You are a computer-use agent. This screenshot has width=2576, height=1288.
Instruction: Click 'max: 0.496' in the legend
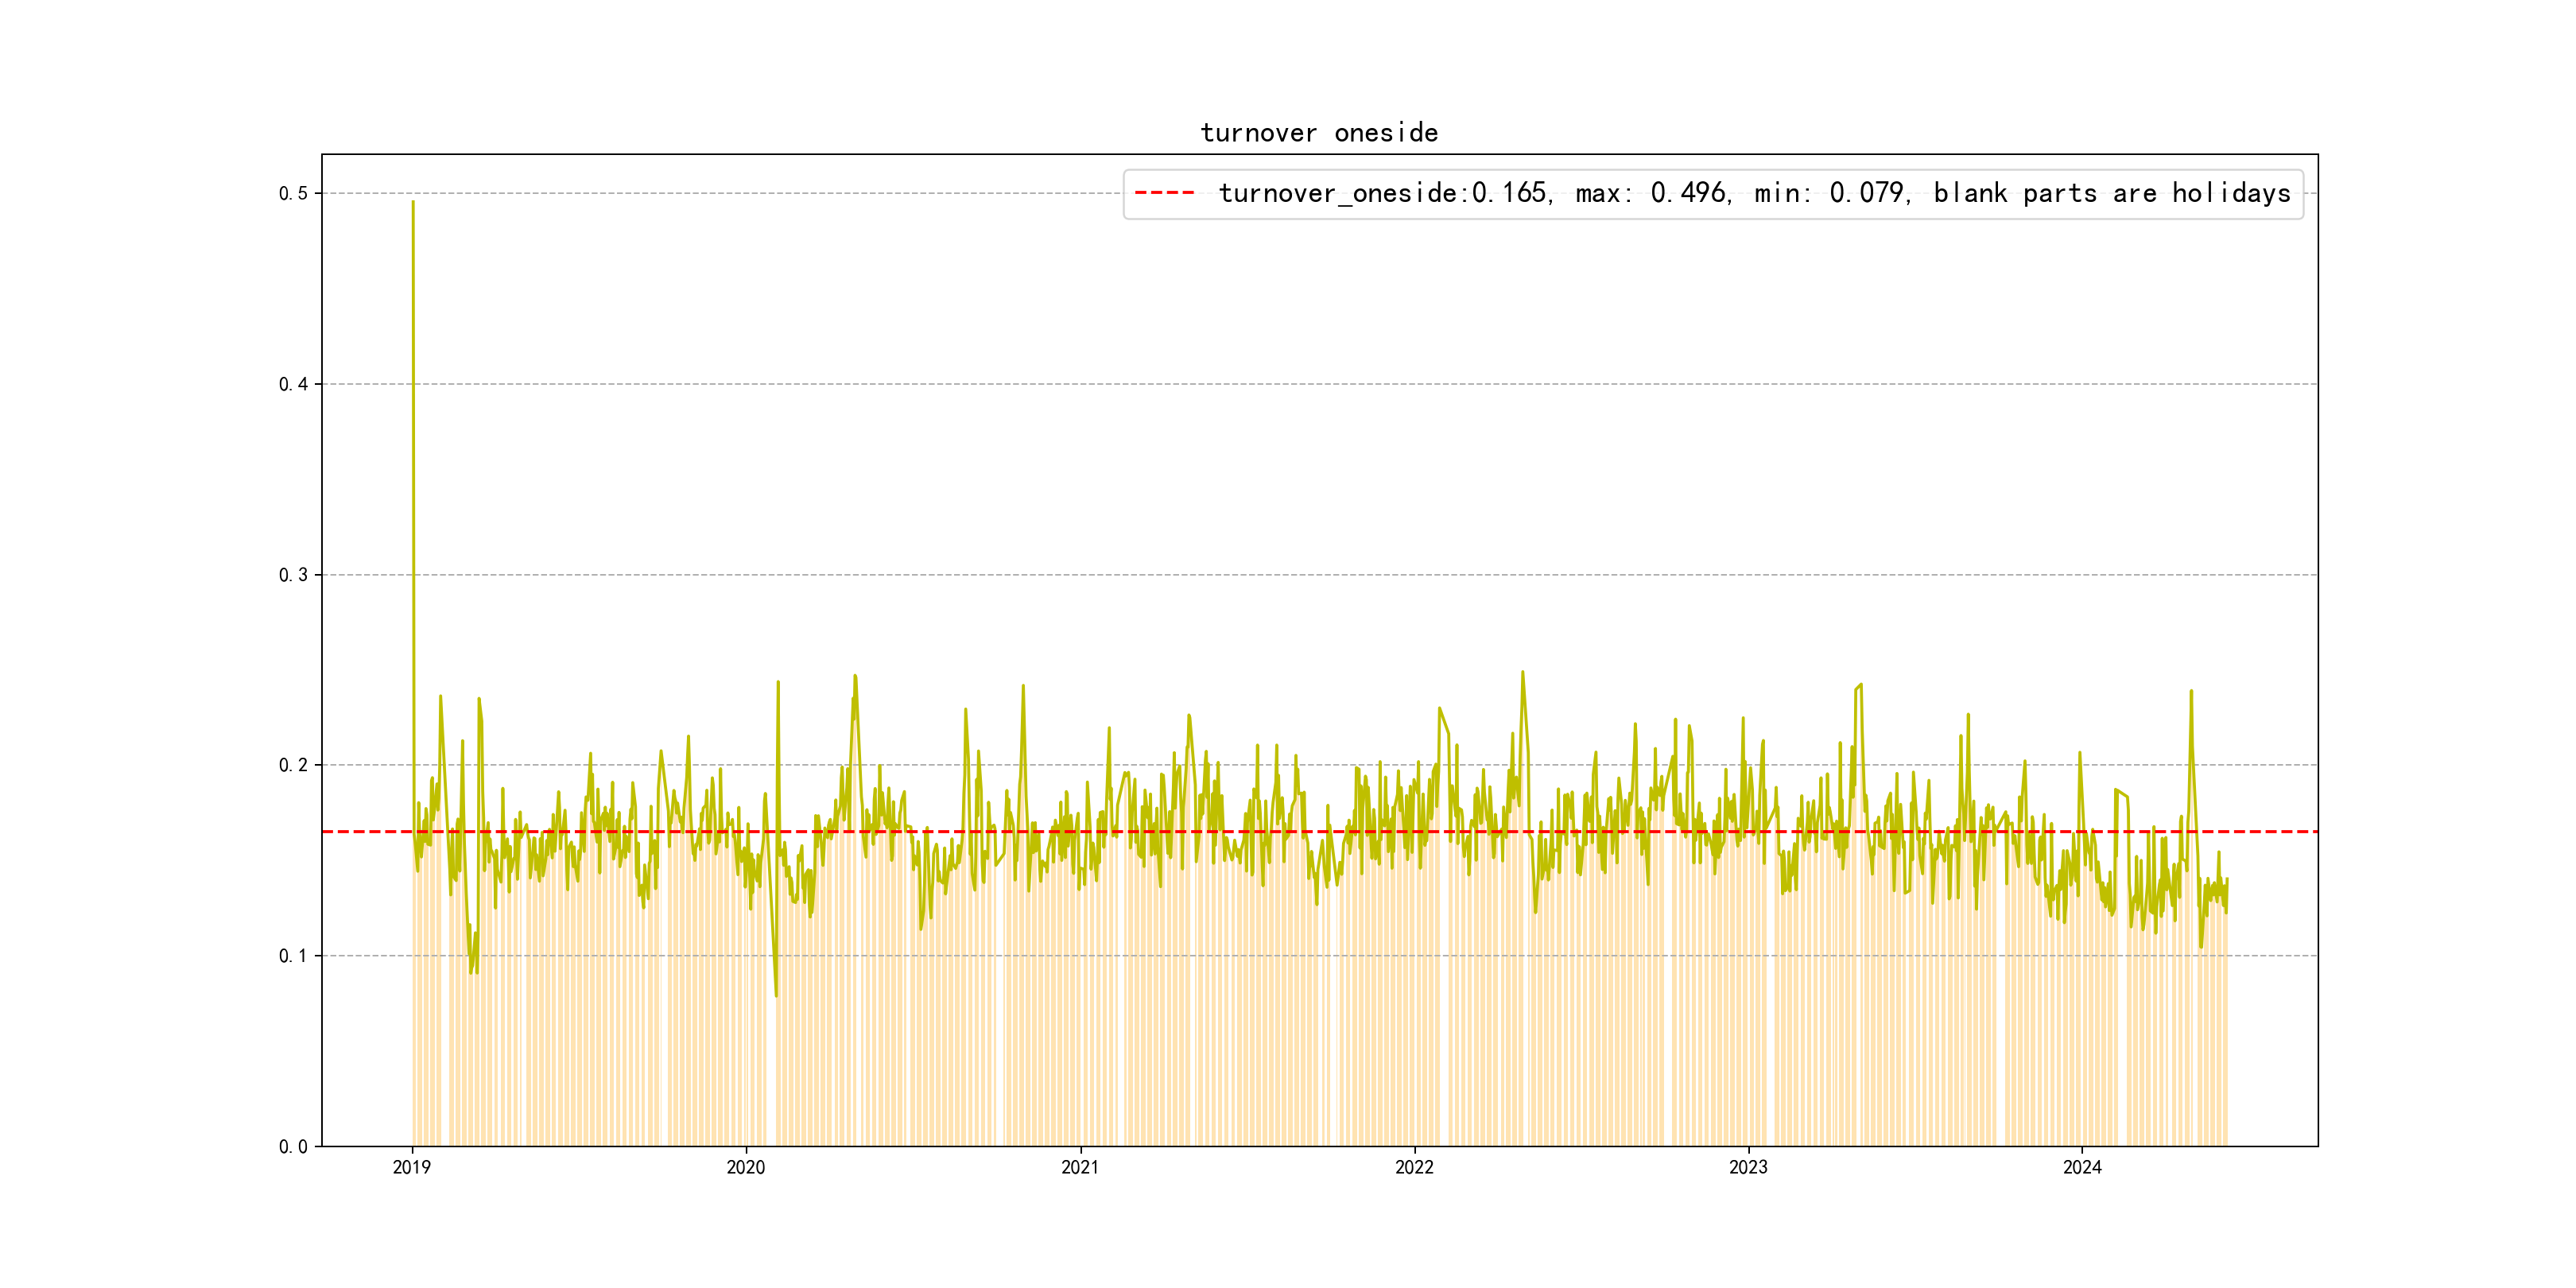(x=1652, y=193)
